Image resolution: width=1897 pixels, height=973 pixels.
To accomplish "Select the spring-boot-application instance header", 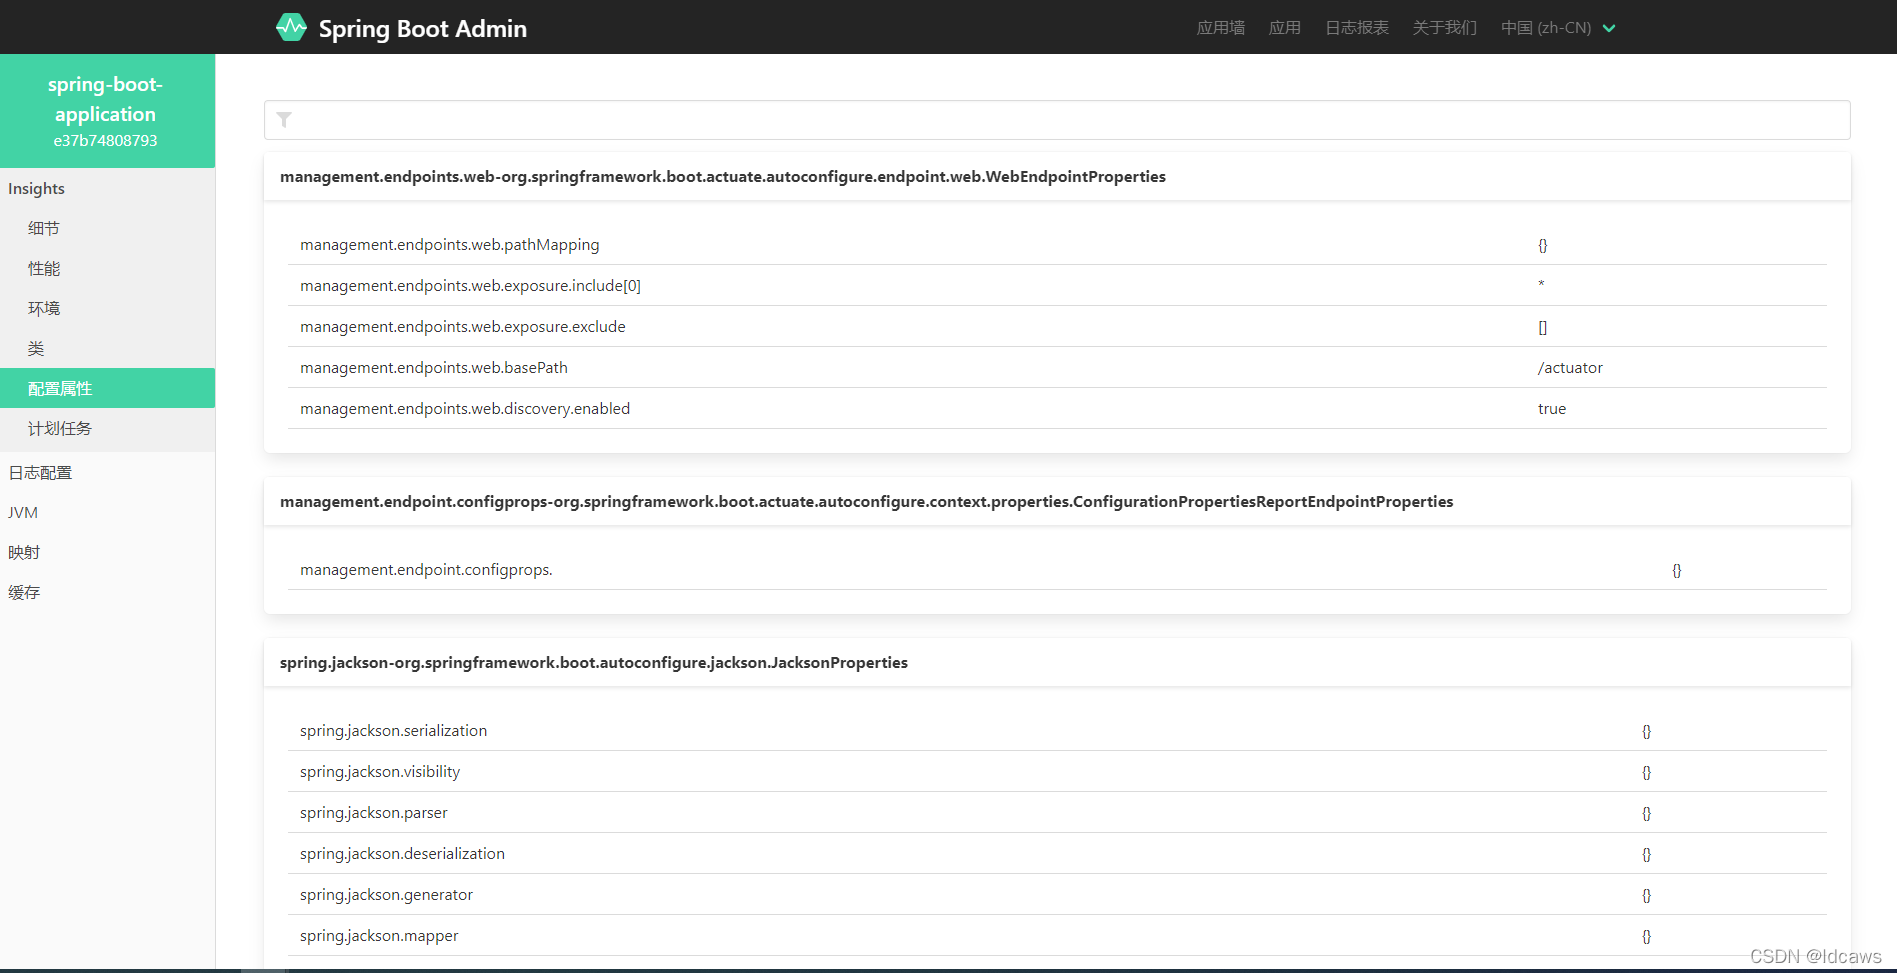I will click(107, 111).
